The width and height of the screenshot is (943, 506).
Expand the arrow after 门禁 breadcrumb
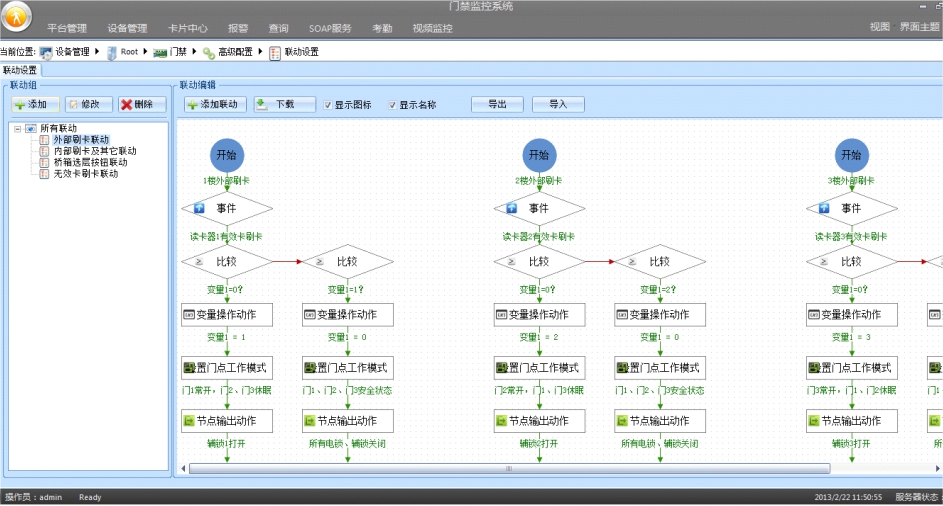(x=194, y=52)
